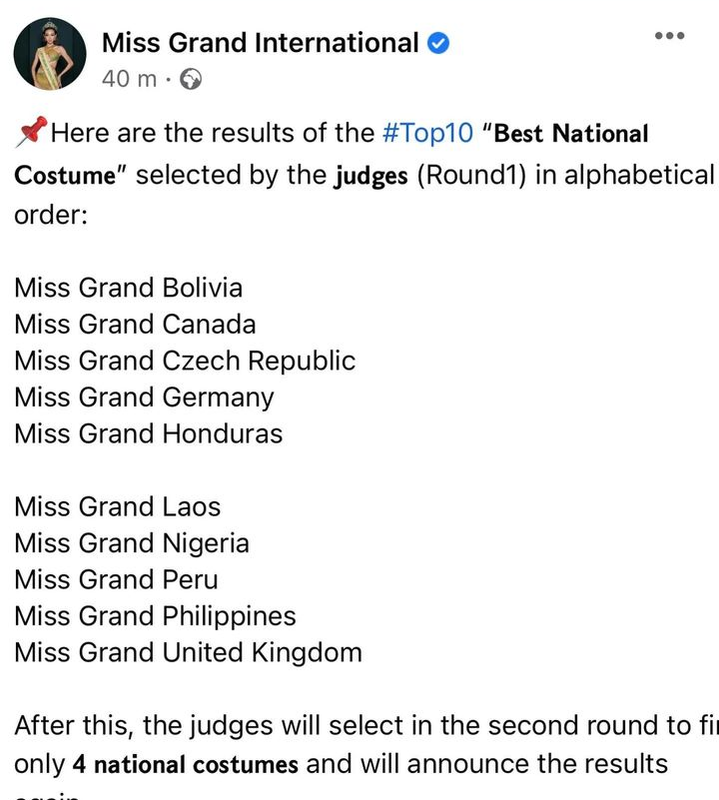
Task: Select the Miss Grand Honduras entry
Action: point(148,434)
